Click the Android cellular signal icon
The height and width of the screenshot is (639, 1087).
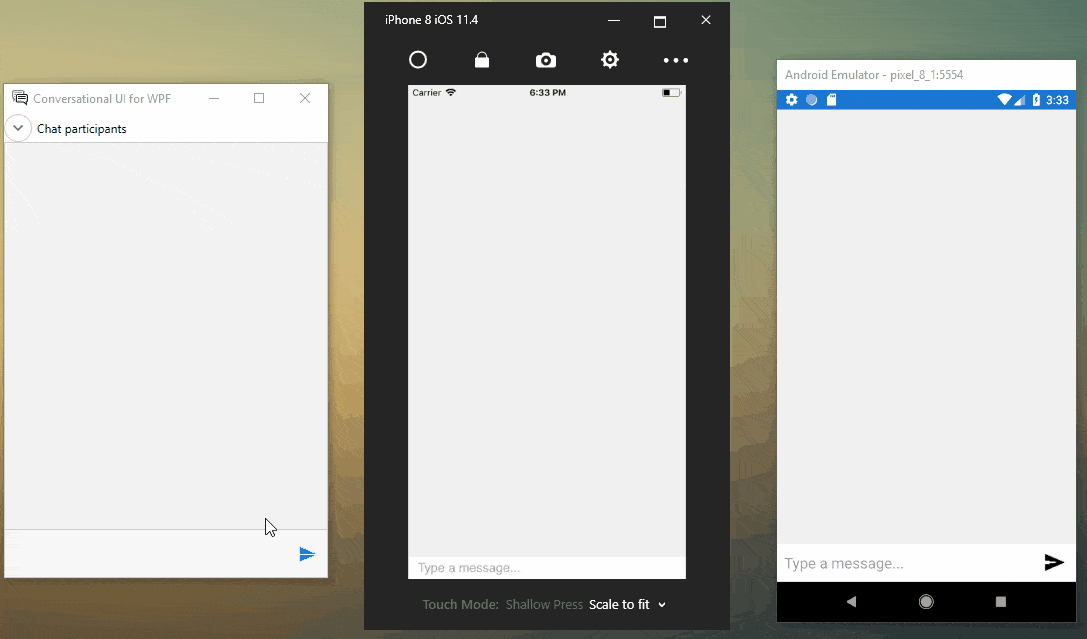pos(1019,100)
